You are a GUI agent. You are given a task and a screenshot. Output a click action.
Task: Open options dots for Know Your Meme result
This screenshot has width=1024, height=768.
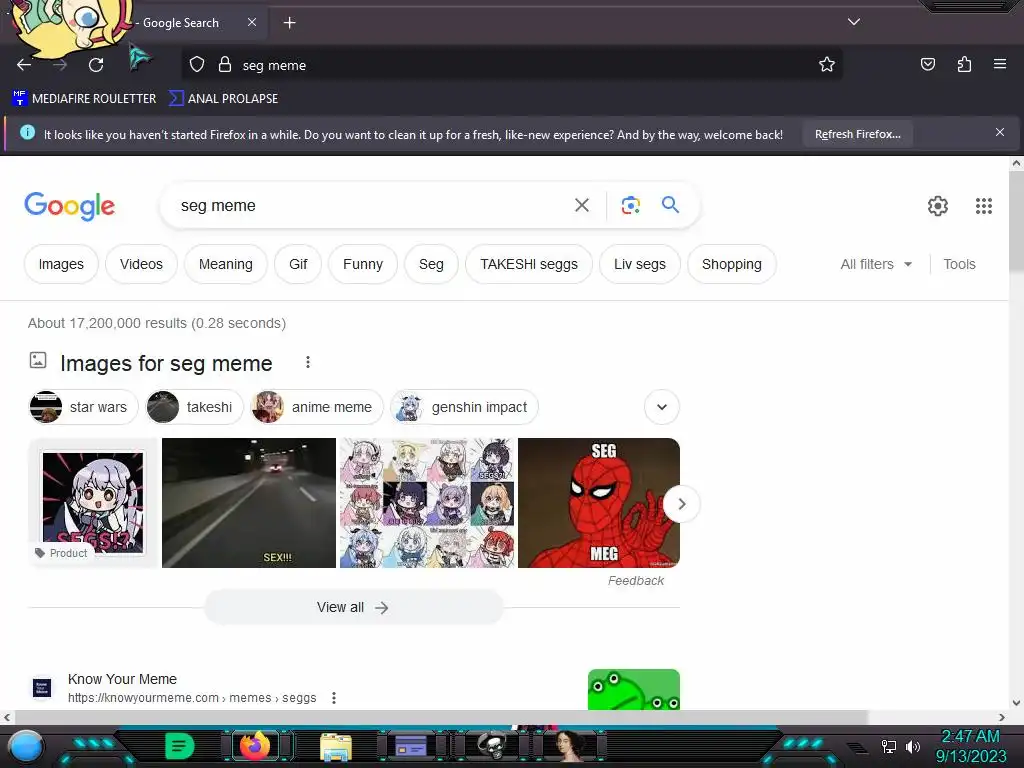pyautogui.click(x=334, y=698)
